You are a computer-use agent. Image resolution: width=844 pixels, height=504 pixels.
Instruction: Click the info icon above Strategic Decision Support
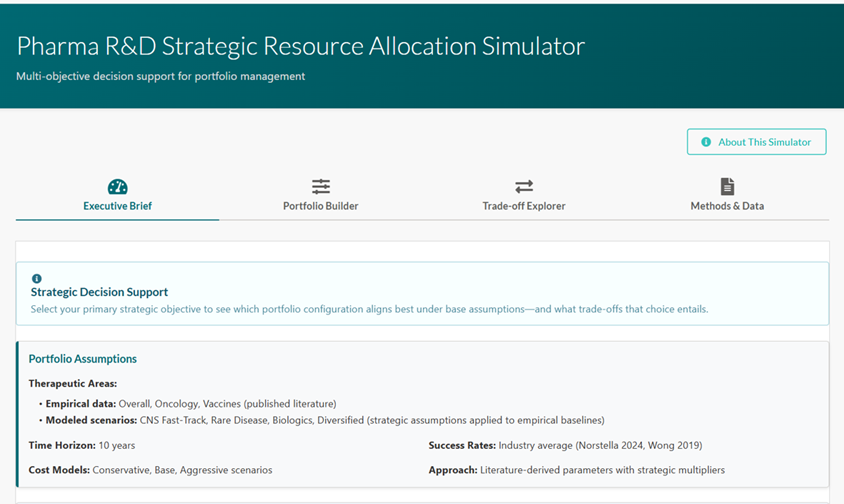coord(37,279)
